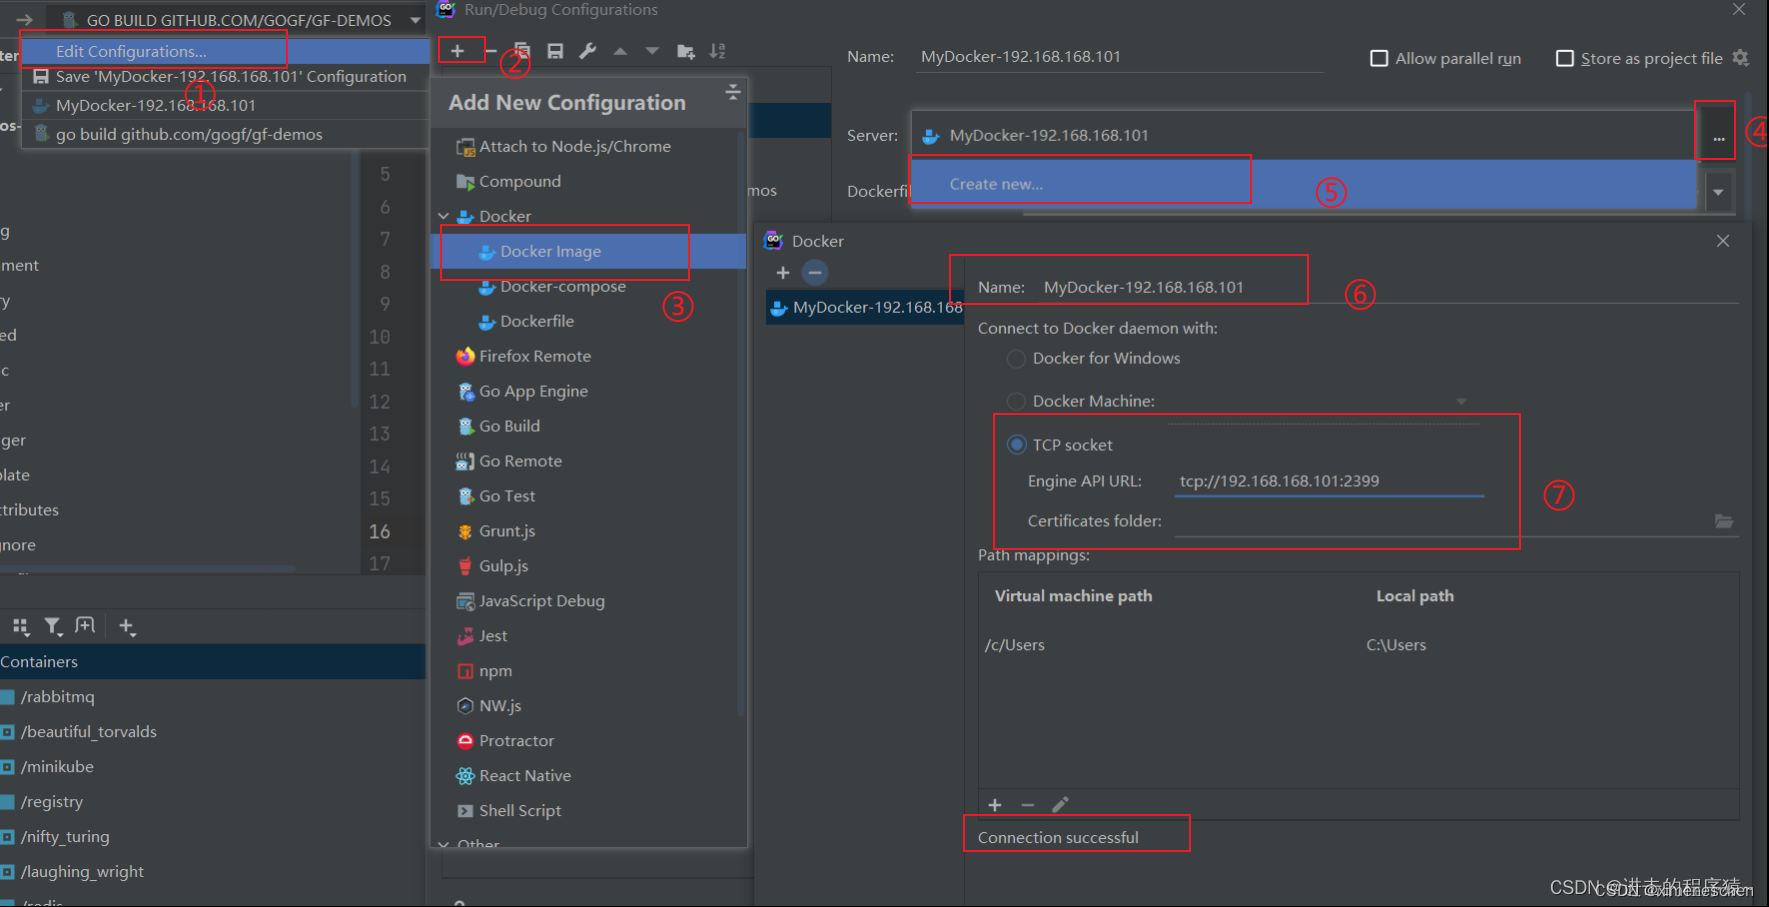Viewport: 1769px width, 907px height.
Task: Close the Docker dialog
Action: 1723,241
